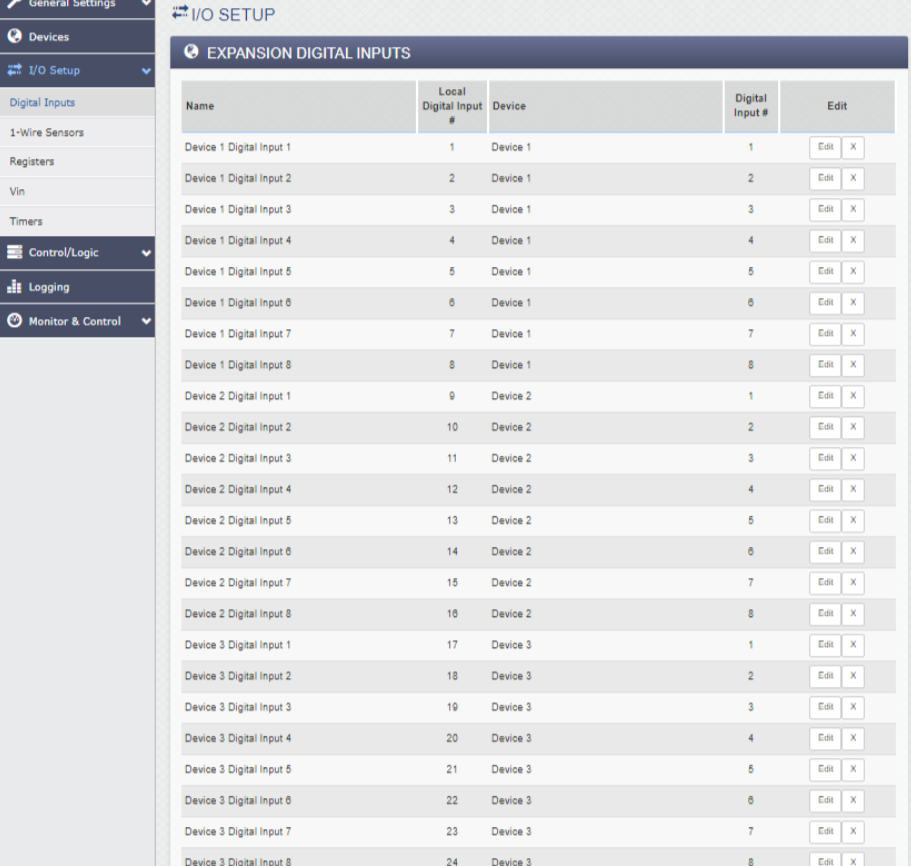Click the Devices globe icon in sidebar

[14, 37]
